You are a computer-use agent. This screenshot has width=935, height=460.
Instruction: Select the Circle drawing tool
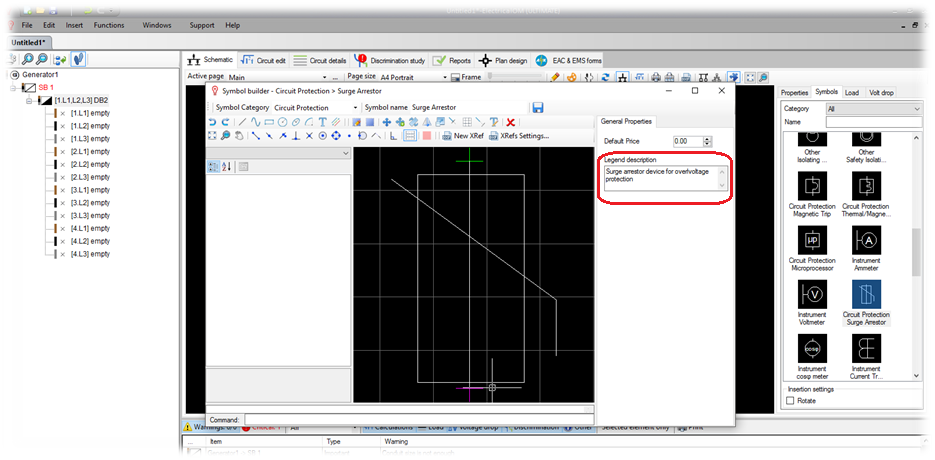pos(282,122)
